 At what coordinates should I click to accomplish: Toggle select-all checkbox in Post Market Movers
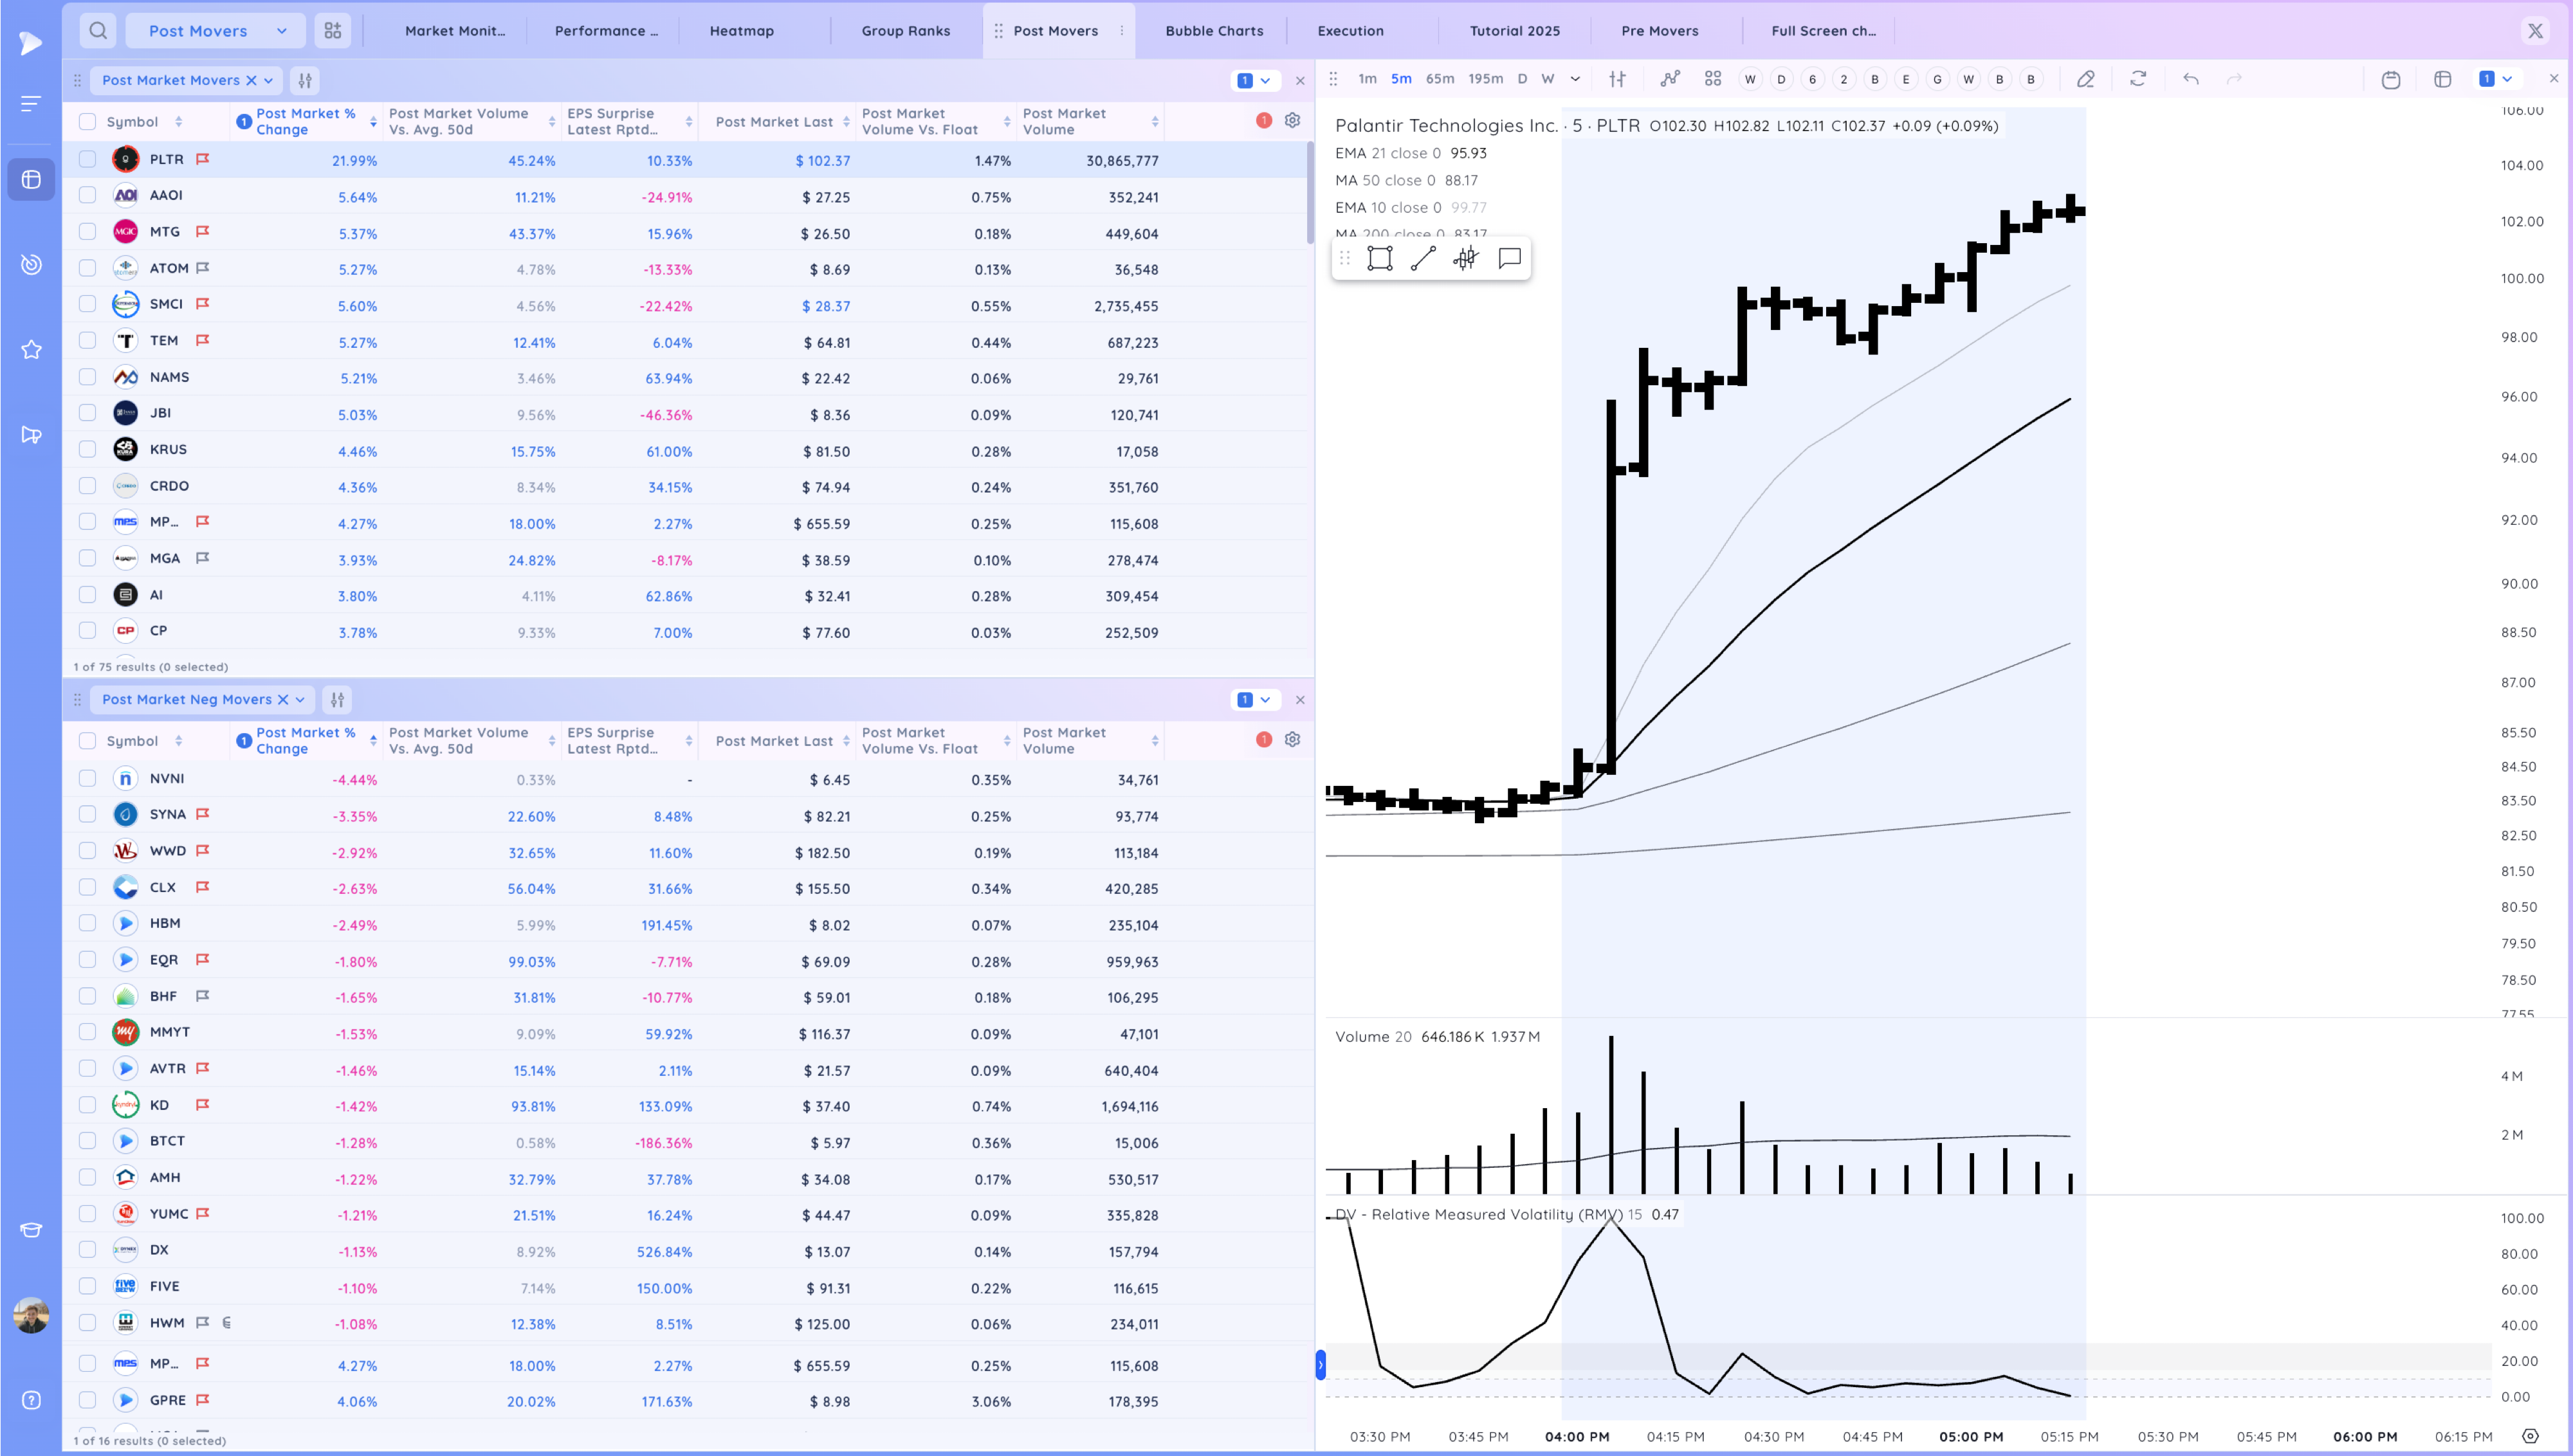pyautogui.click(x=88, y=122)
